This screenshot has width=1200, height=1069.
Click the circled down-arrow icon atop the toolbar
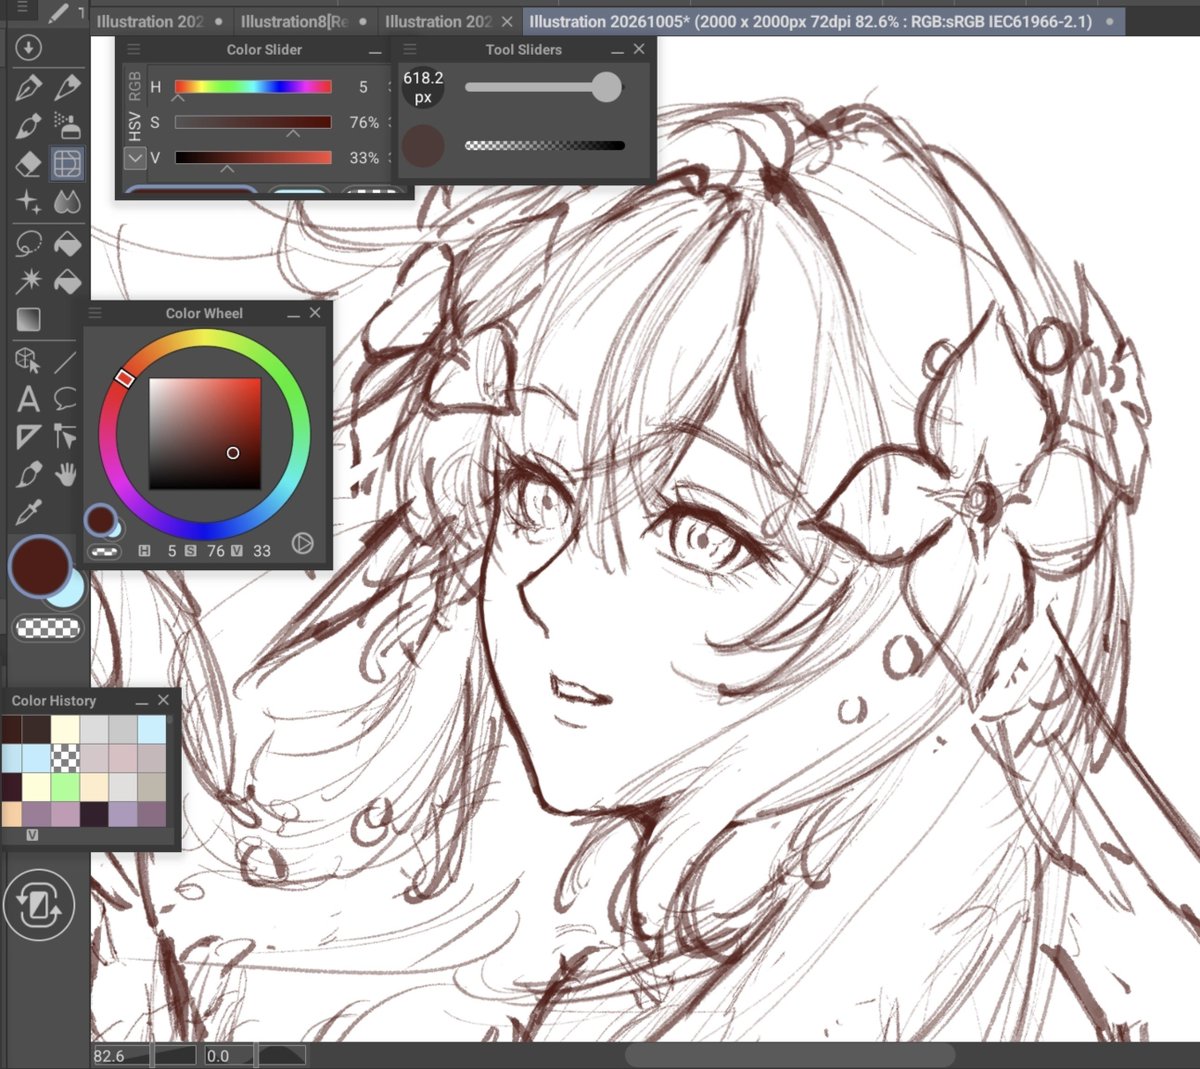coord(28,47)
